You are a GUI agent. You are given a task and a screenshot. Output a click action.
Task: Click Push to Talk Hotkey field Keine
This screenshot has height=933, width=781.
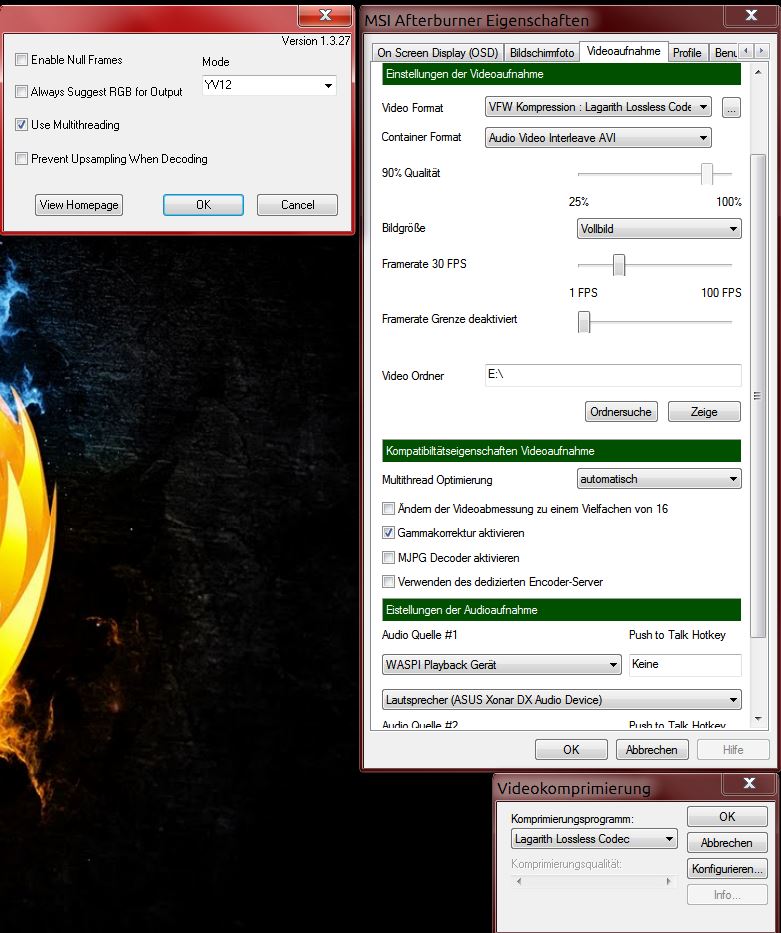click(685, 665)
